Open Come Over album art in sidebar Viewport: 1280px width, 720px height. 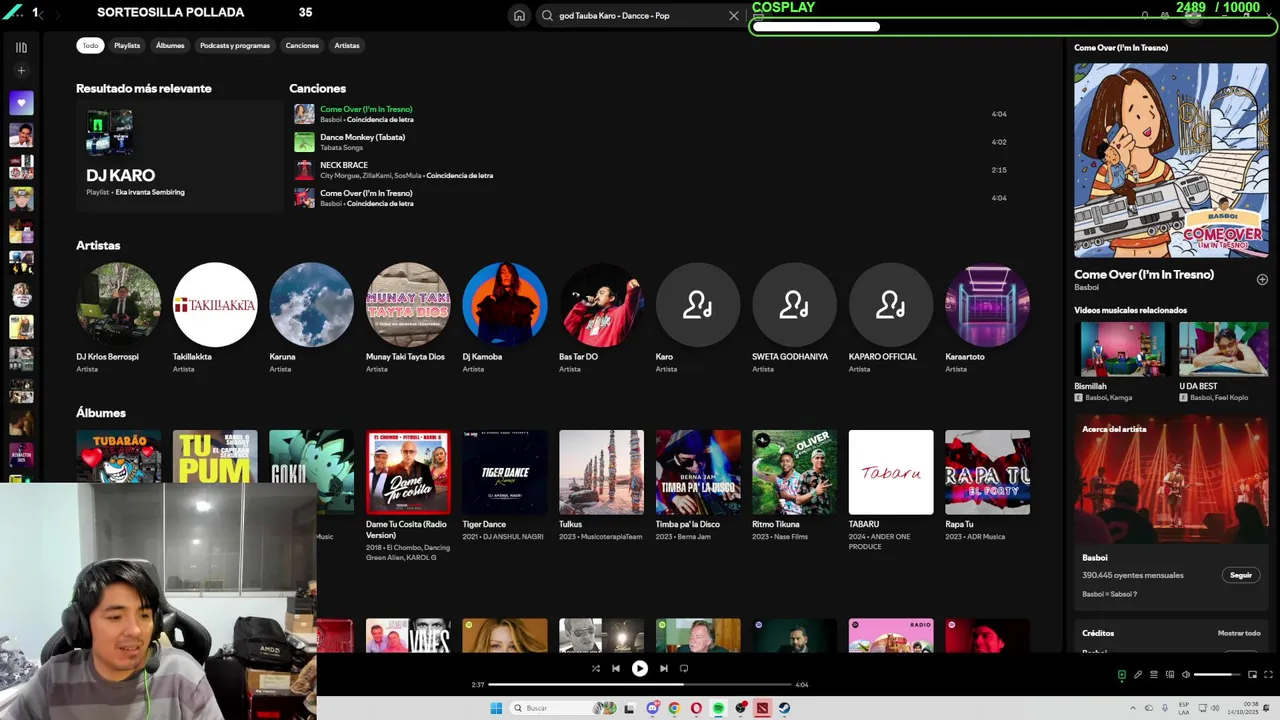1171,160
